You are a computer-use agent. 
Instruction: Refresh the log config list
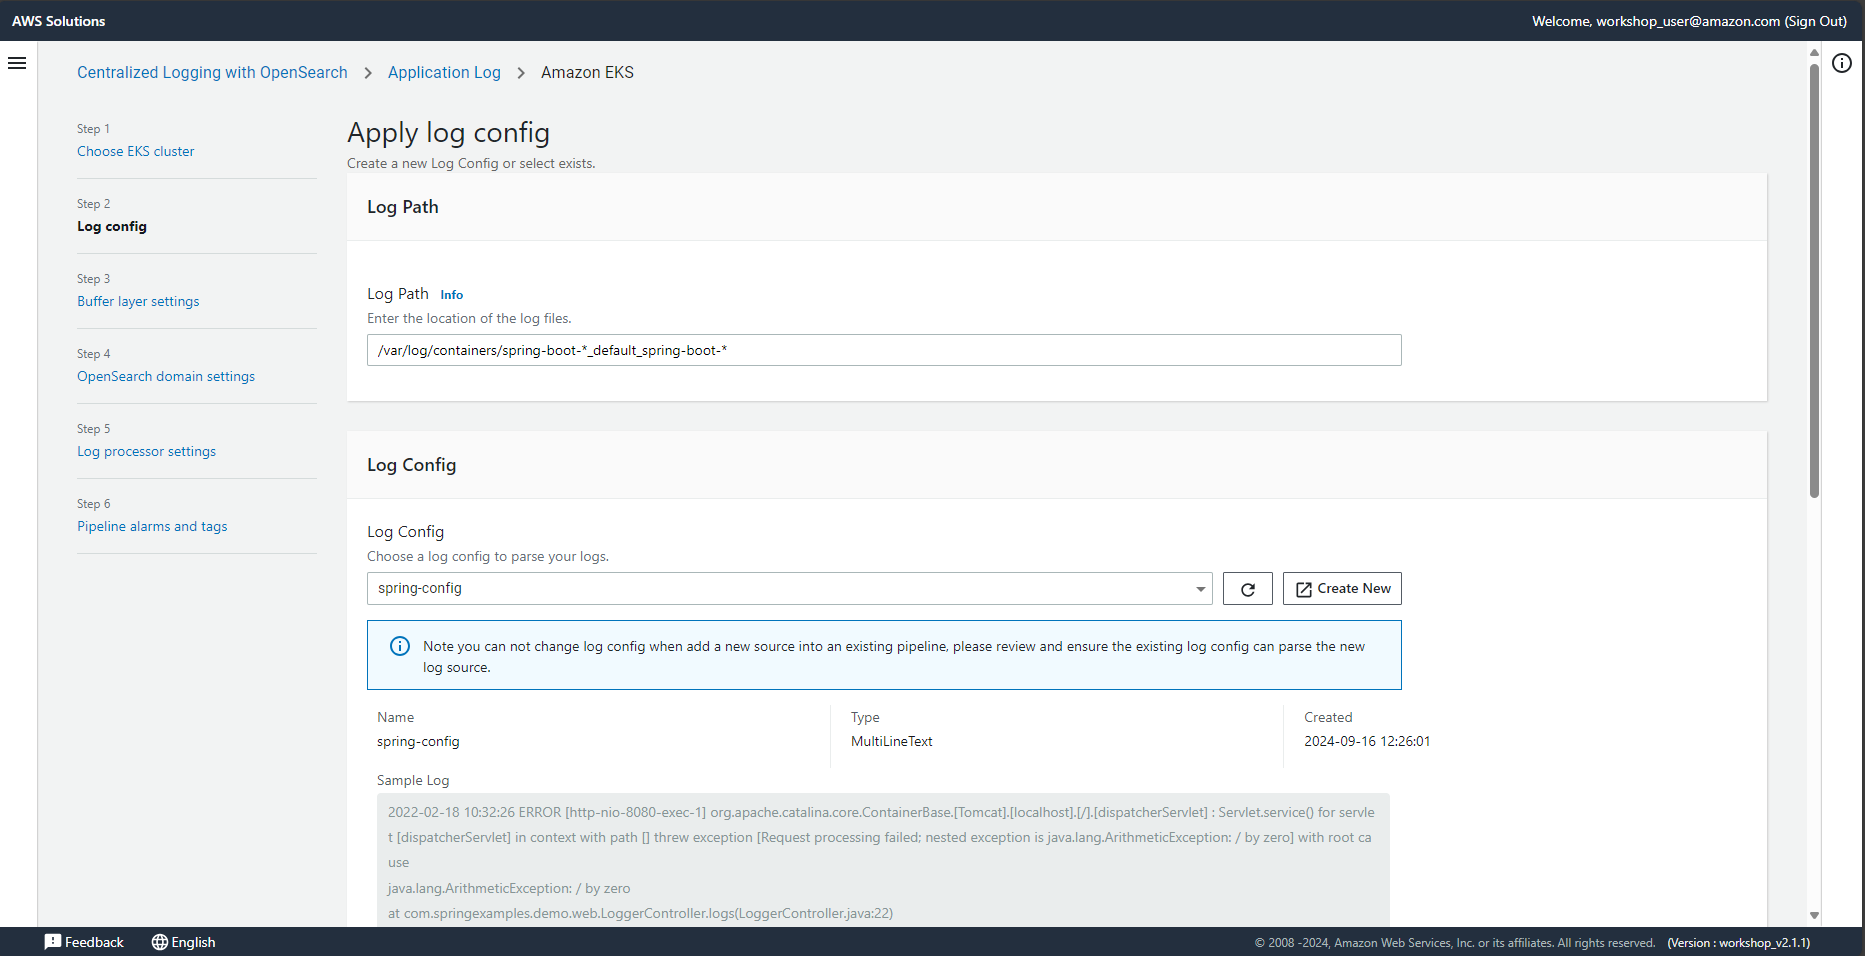[1247, 589]
